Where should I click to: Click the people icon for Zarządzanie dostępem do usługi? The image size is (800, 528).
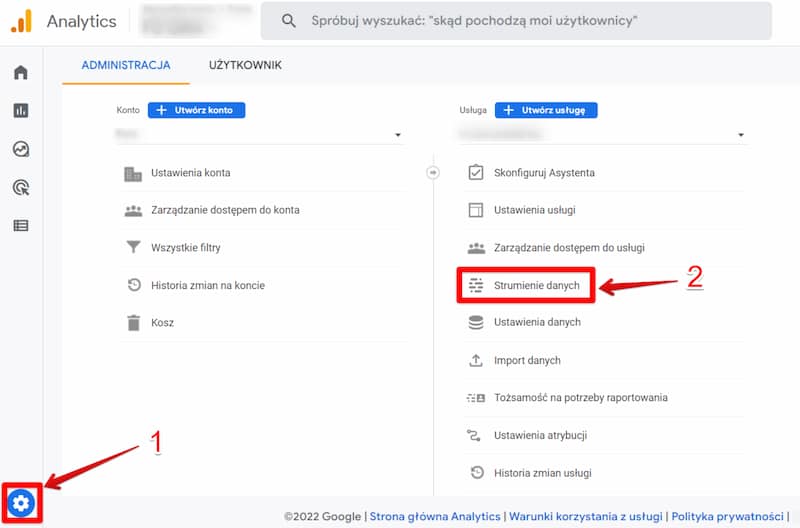coord(477,248)
